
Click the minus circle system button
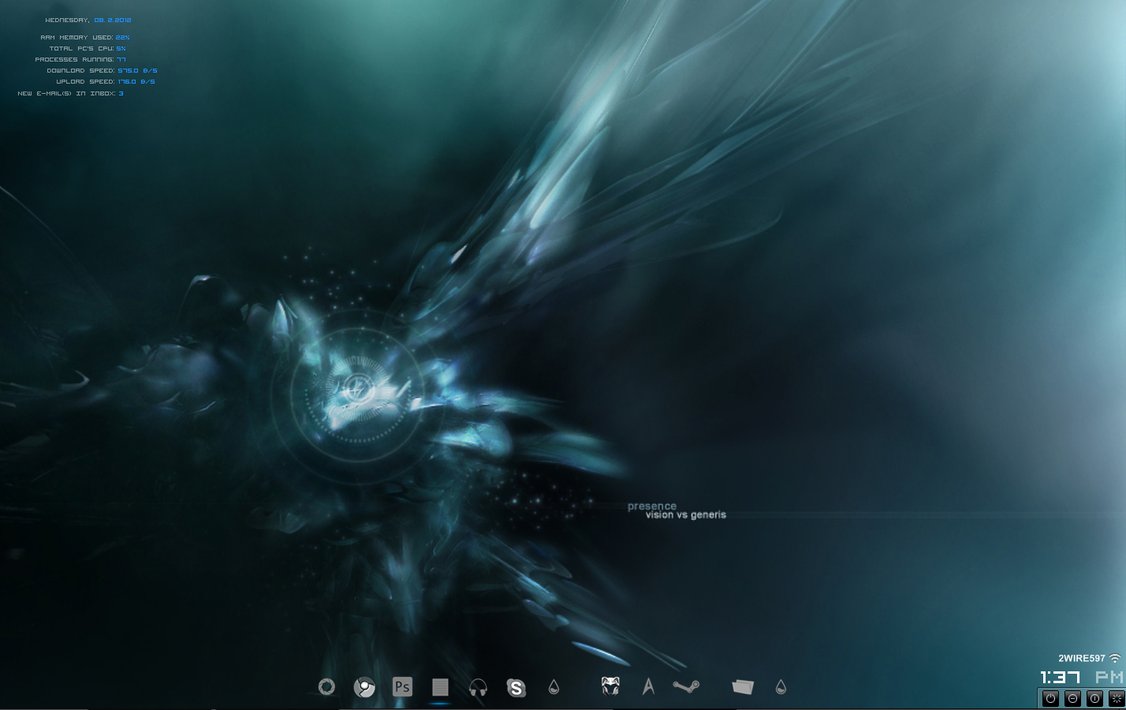tap(1072, 698)
